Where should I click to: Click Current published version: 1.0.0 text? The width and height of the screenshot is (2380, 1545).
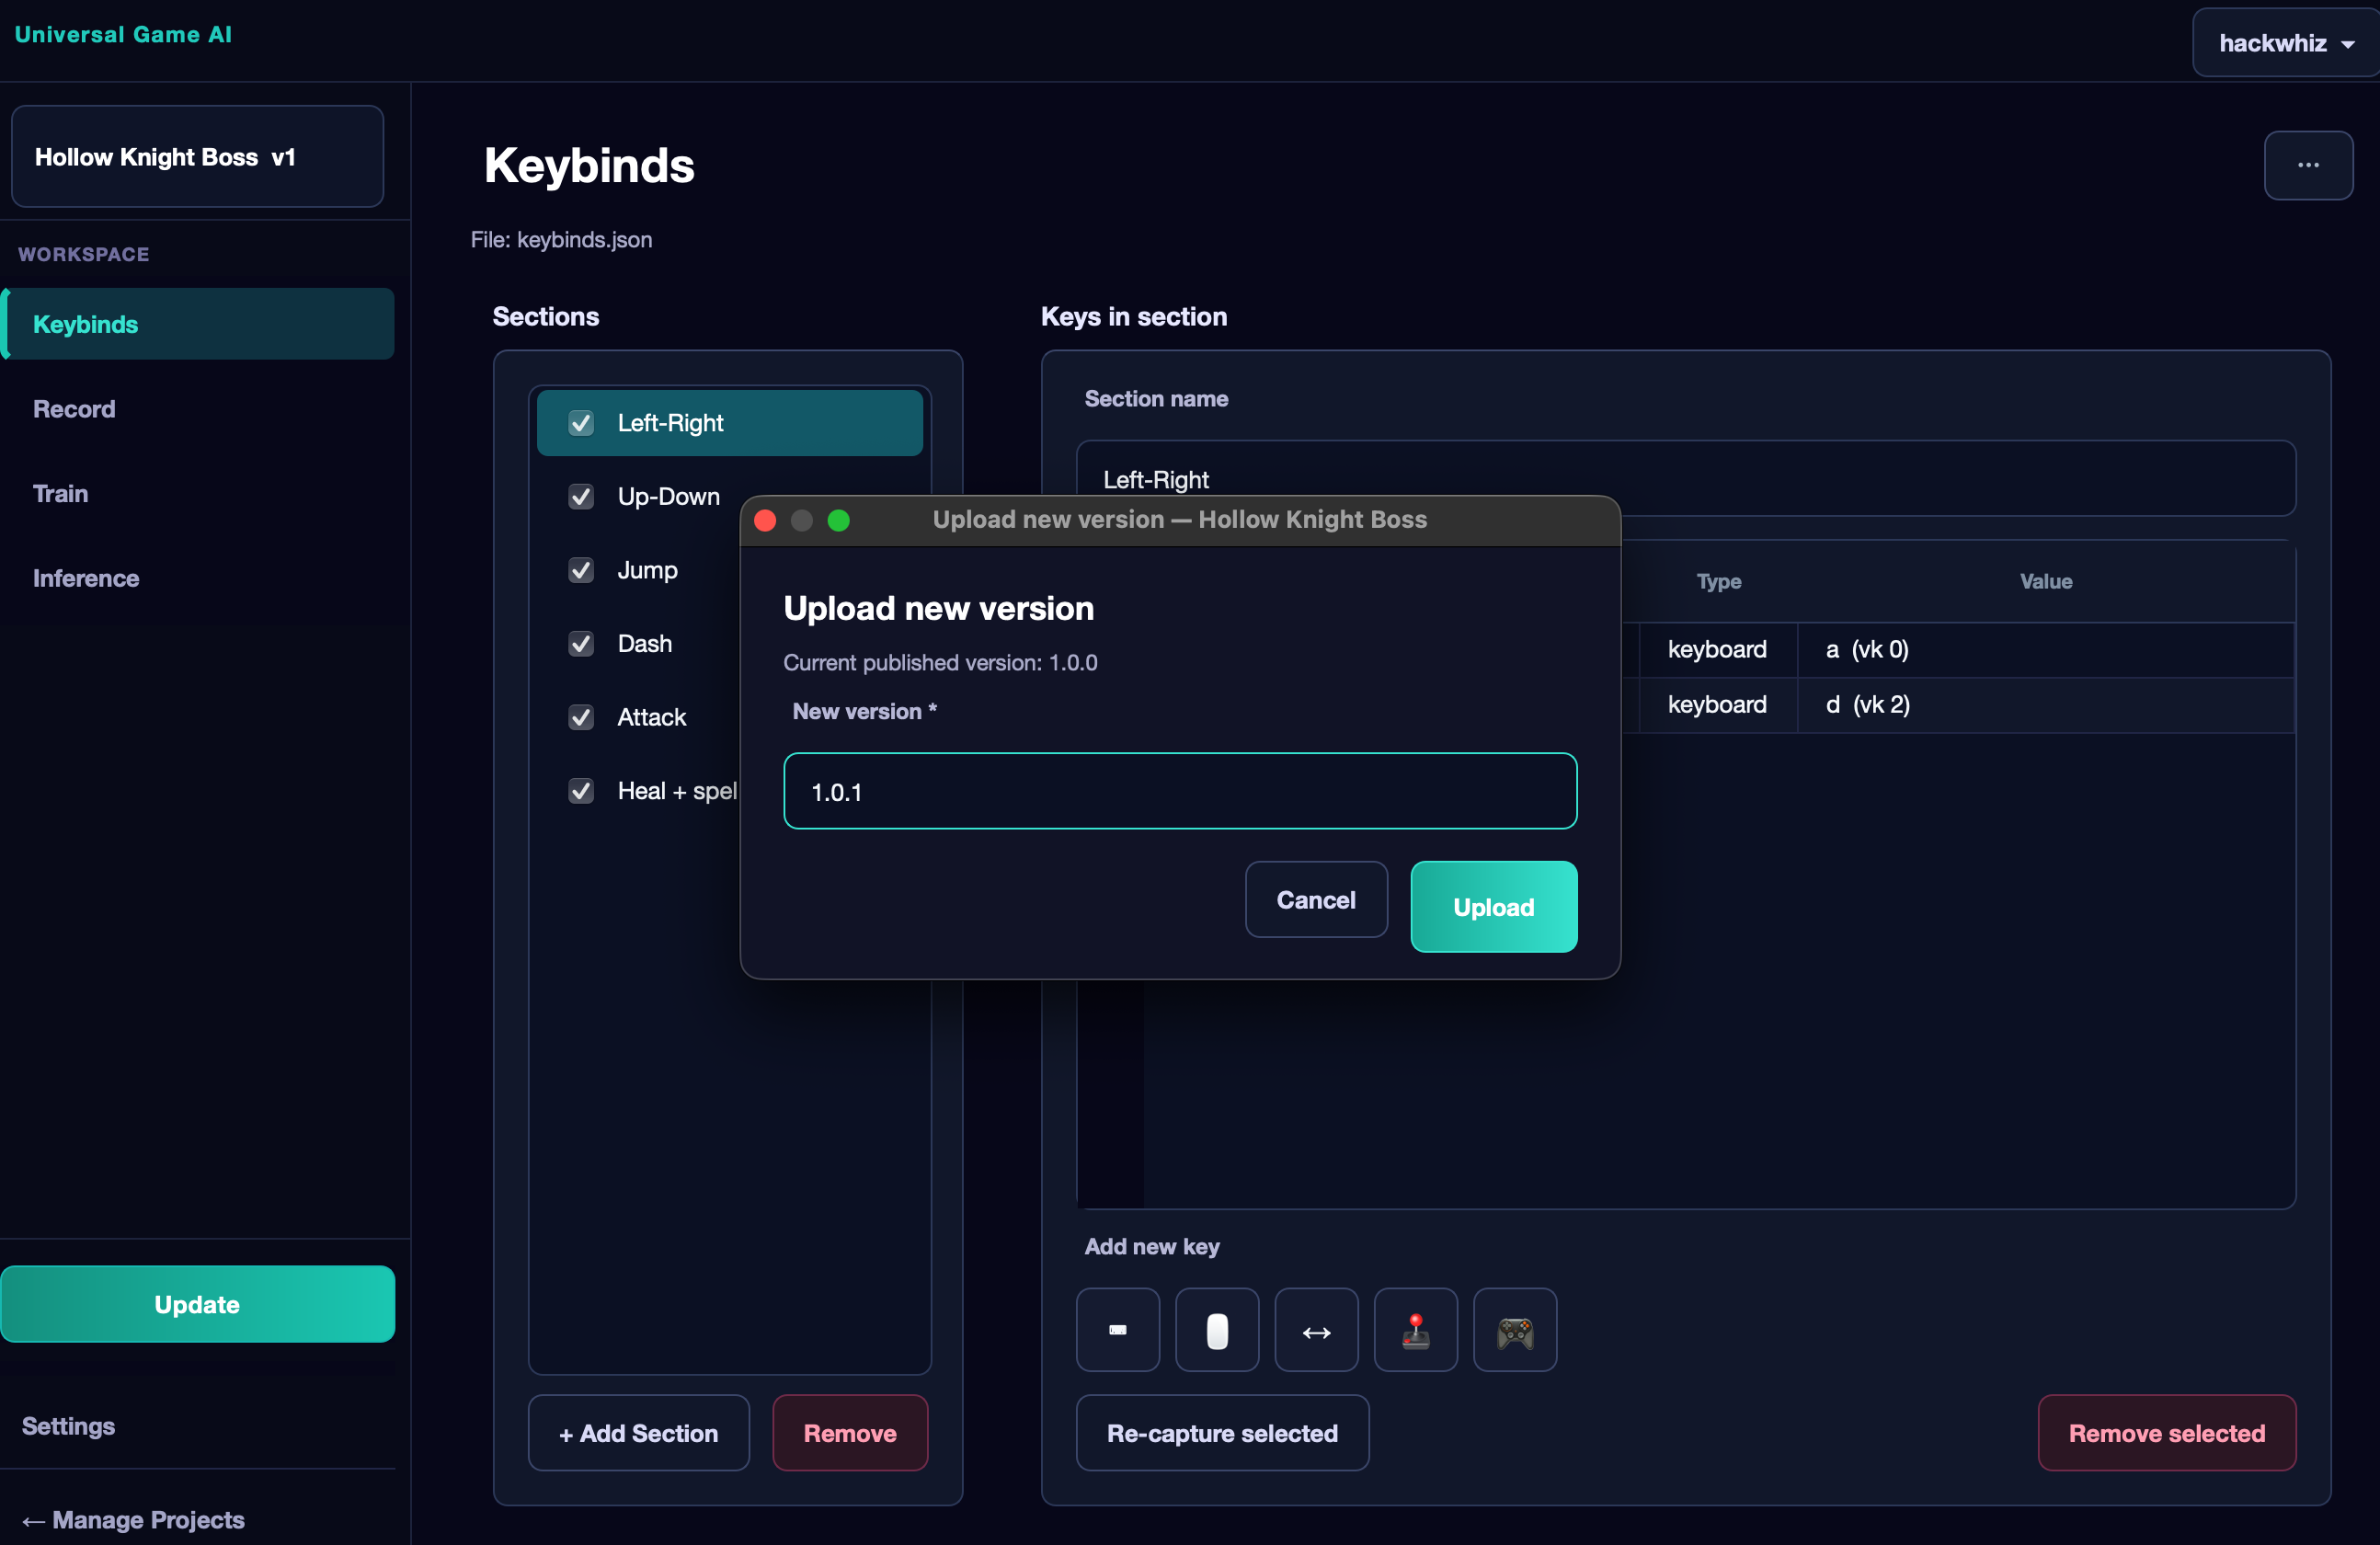[940, 662]
